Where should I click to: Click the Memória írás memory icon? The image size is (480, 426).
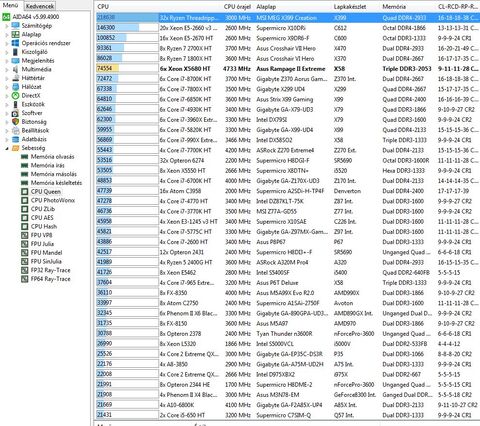(25, 165)
